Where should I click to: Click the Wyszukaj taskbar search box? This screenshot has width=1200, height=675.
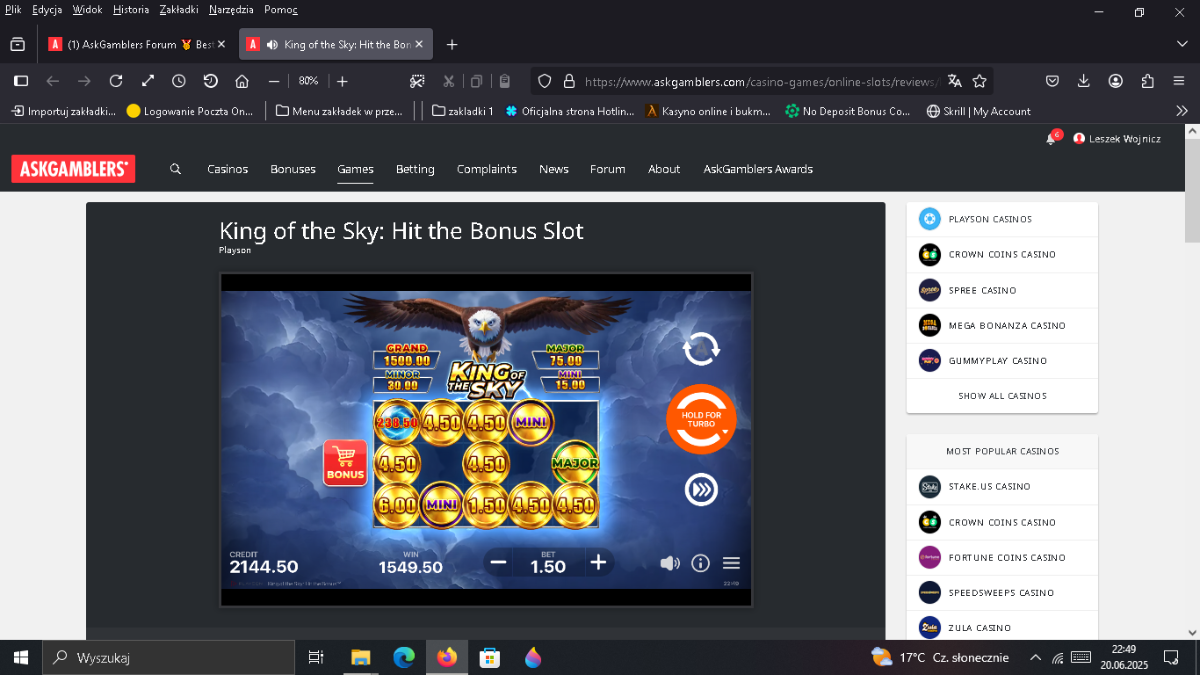167,657
